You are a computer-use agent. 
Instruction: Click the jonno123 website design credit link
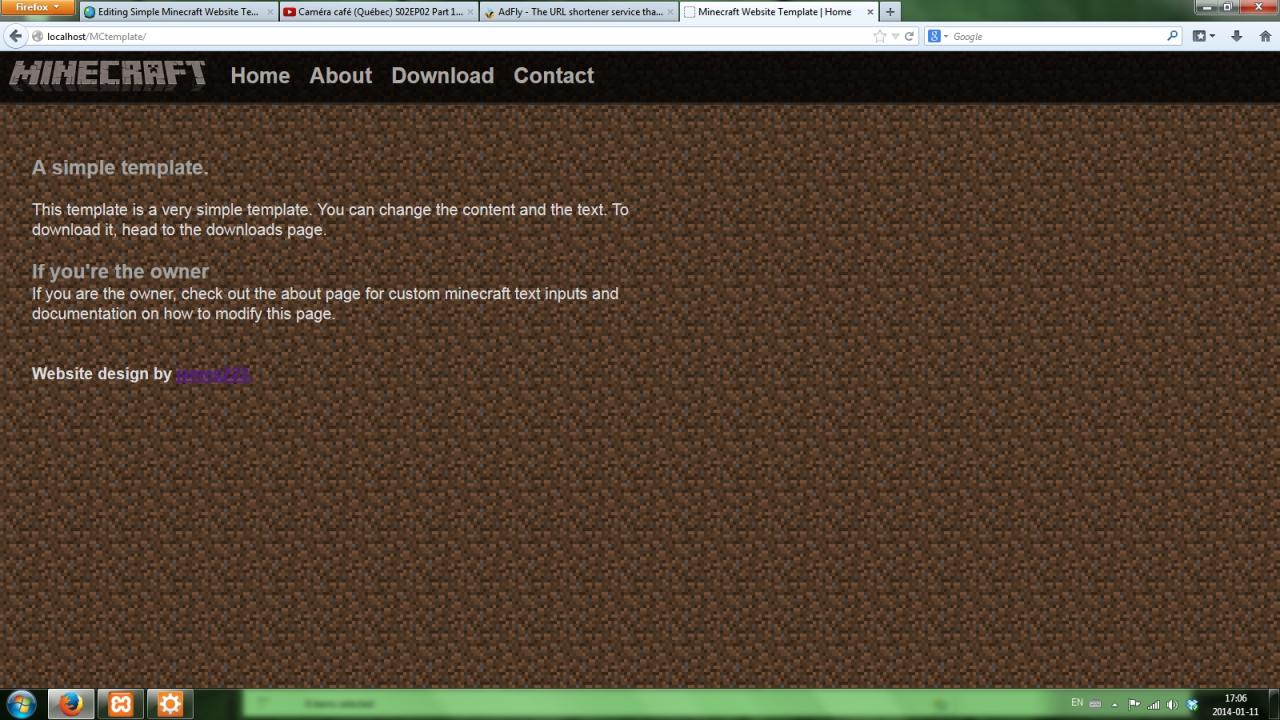pyautogui.click(x=211, y=373)
